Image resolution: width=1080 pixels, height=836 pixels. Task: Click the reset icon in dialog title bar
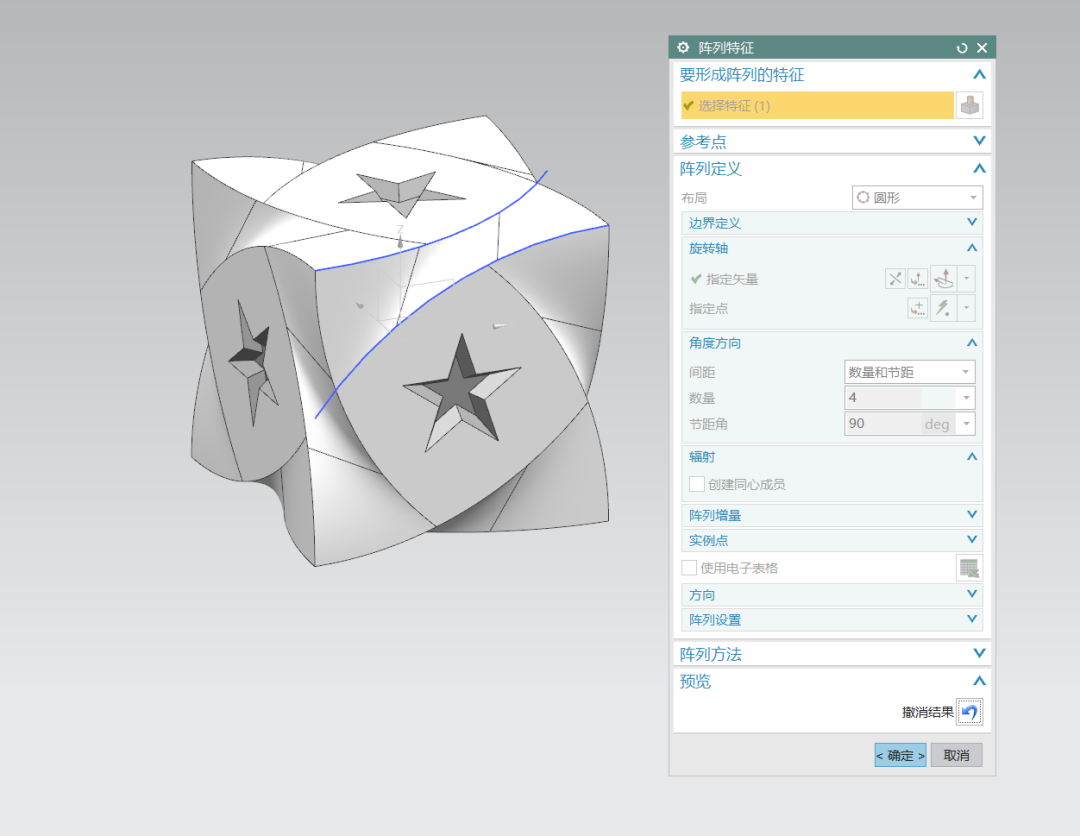(x=962, y=48)
